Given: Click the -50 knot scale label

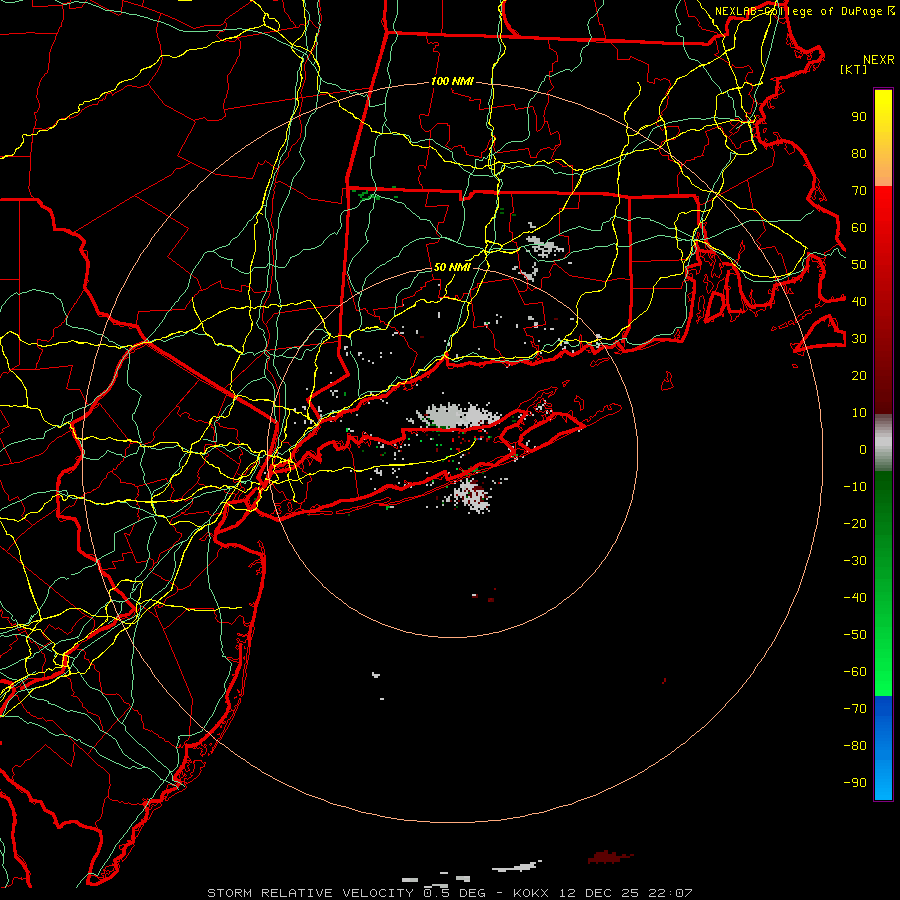Looking at the screenshot, I should [855, 634].
